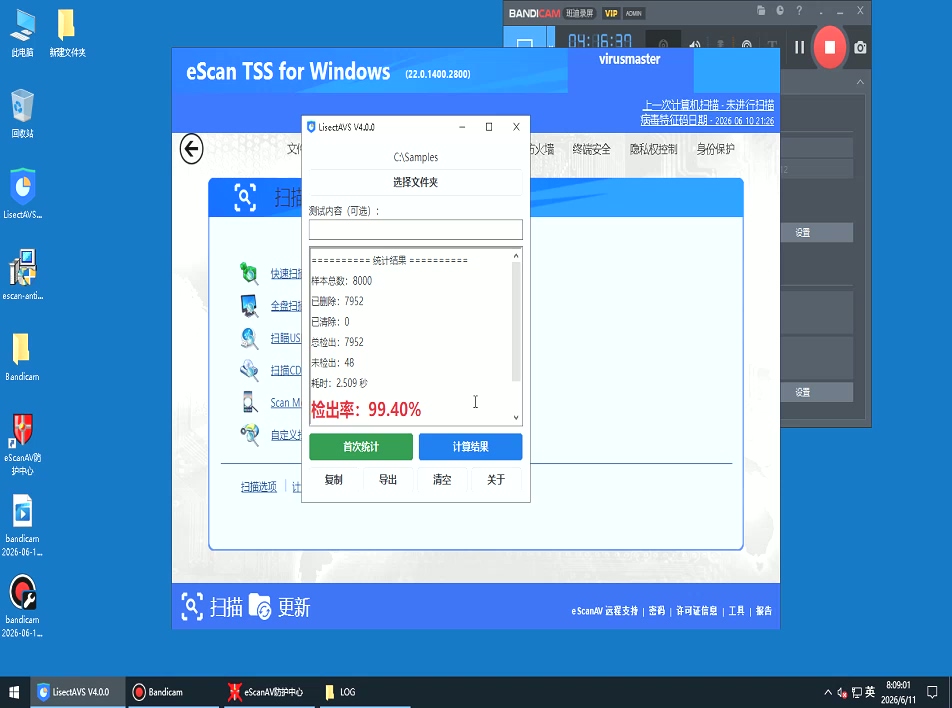The image size is (952, 708).
Task: Click the 全盘扫描 full scan monitor icon
Action: coord(249,305)
